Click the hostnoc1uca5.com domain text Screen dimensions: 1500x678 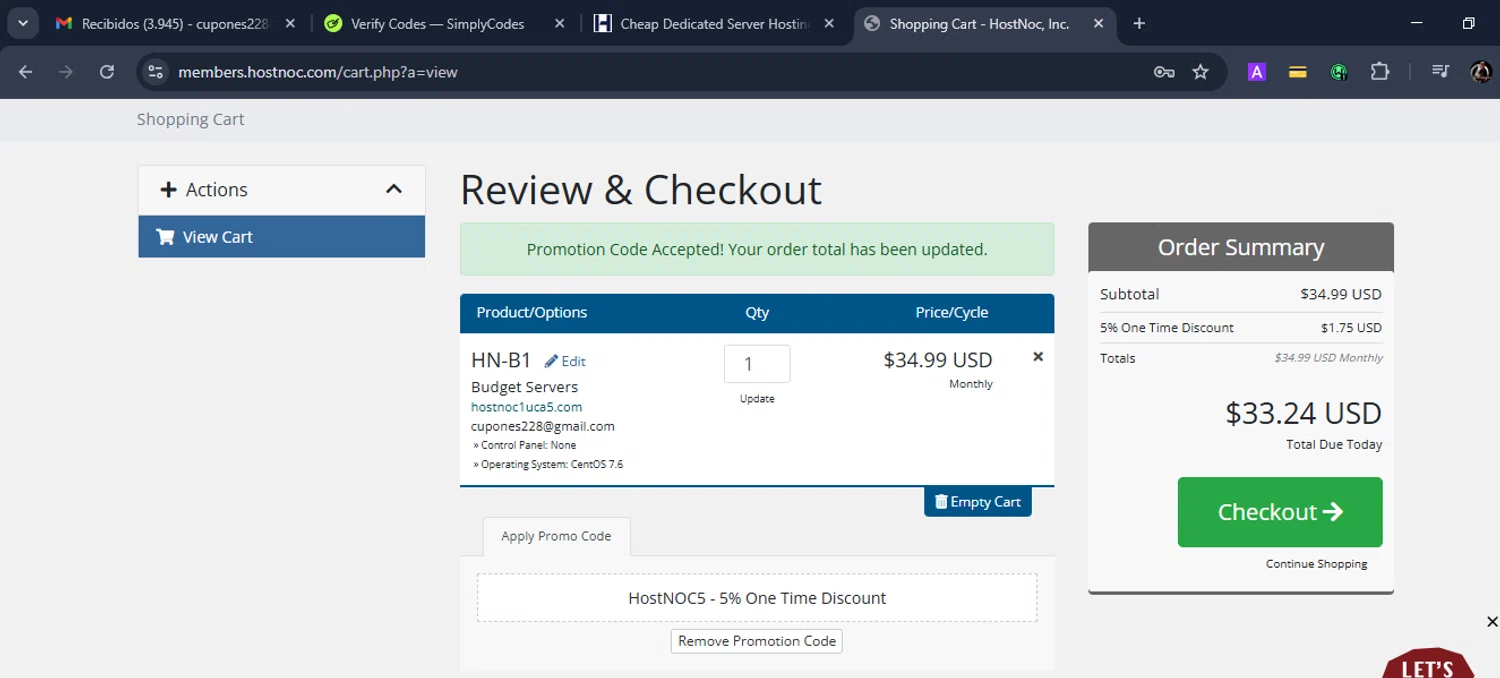526,407
